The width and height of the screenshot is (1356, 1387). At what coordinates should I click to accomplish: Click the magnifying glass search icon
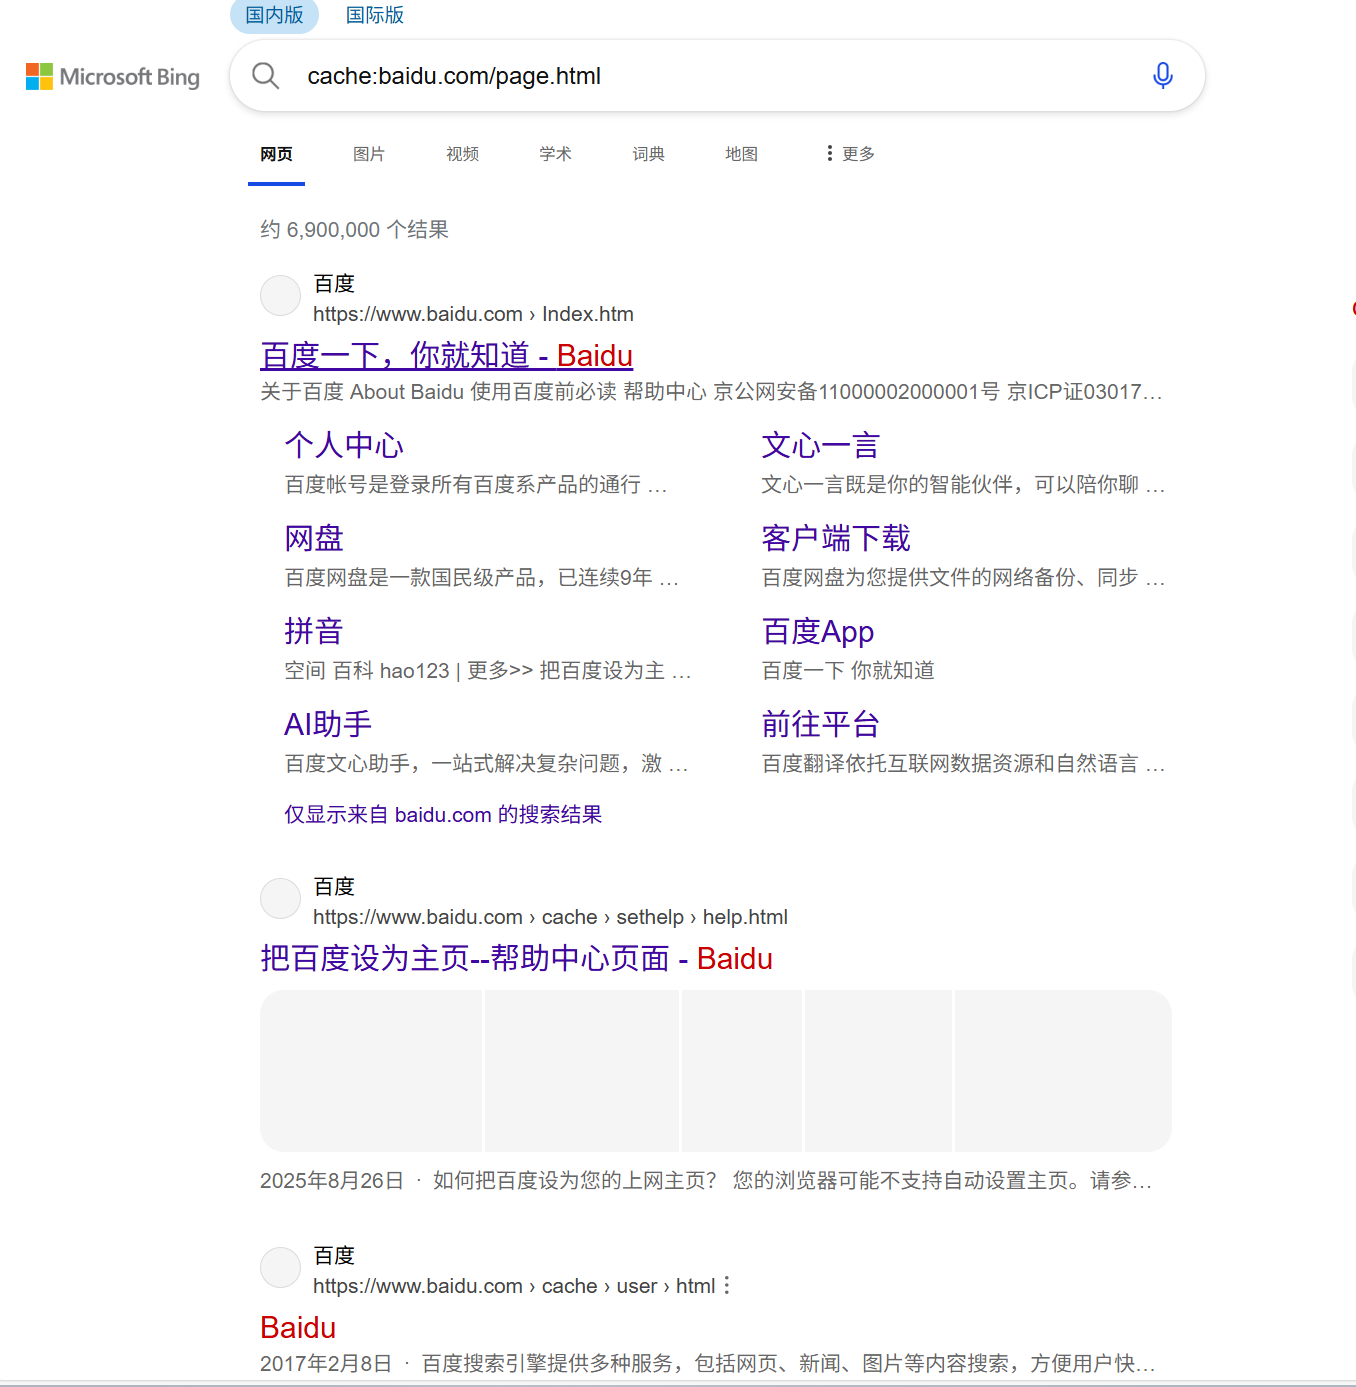(x=265, y=75)
